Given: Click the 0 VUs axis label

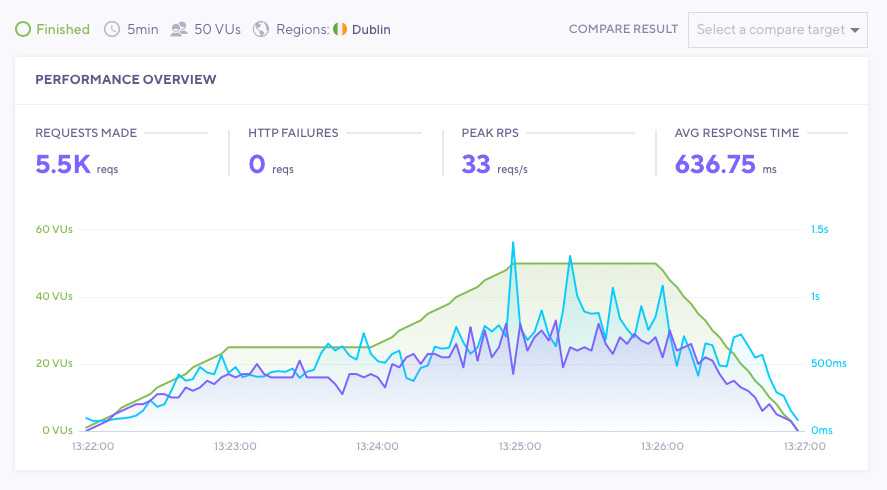Looking at the screenshot, I should coord(57,430).
